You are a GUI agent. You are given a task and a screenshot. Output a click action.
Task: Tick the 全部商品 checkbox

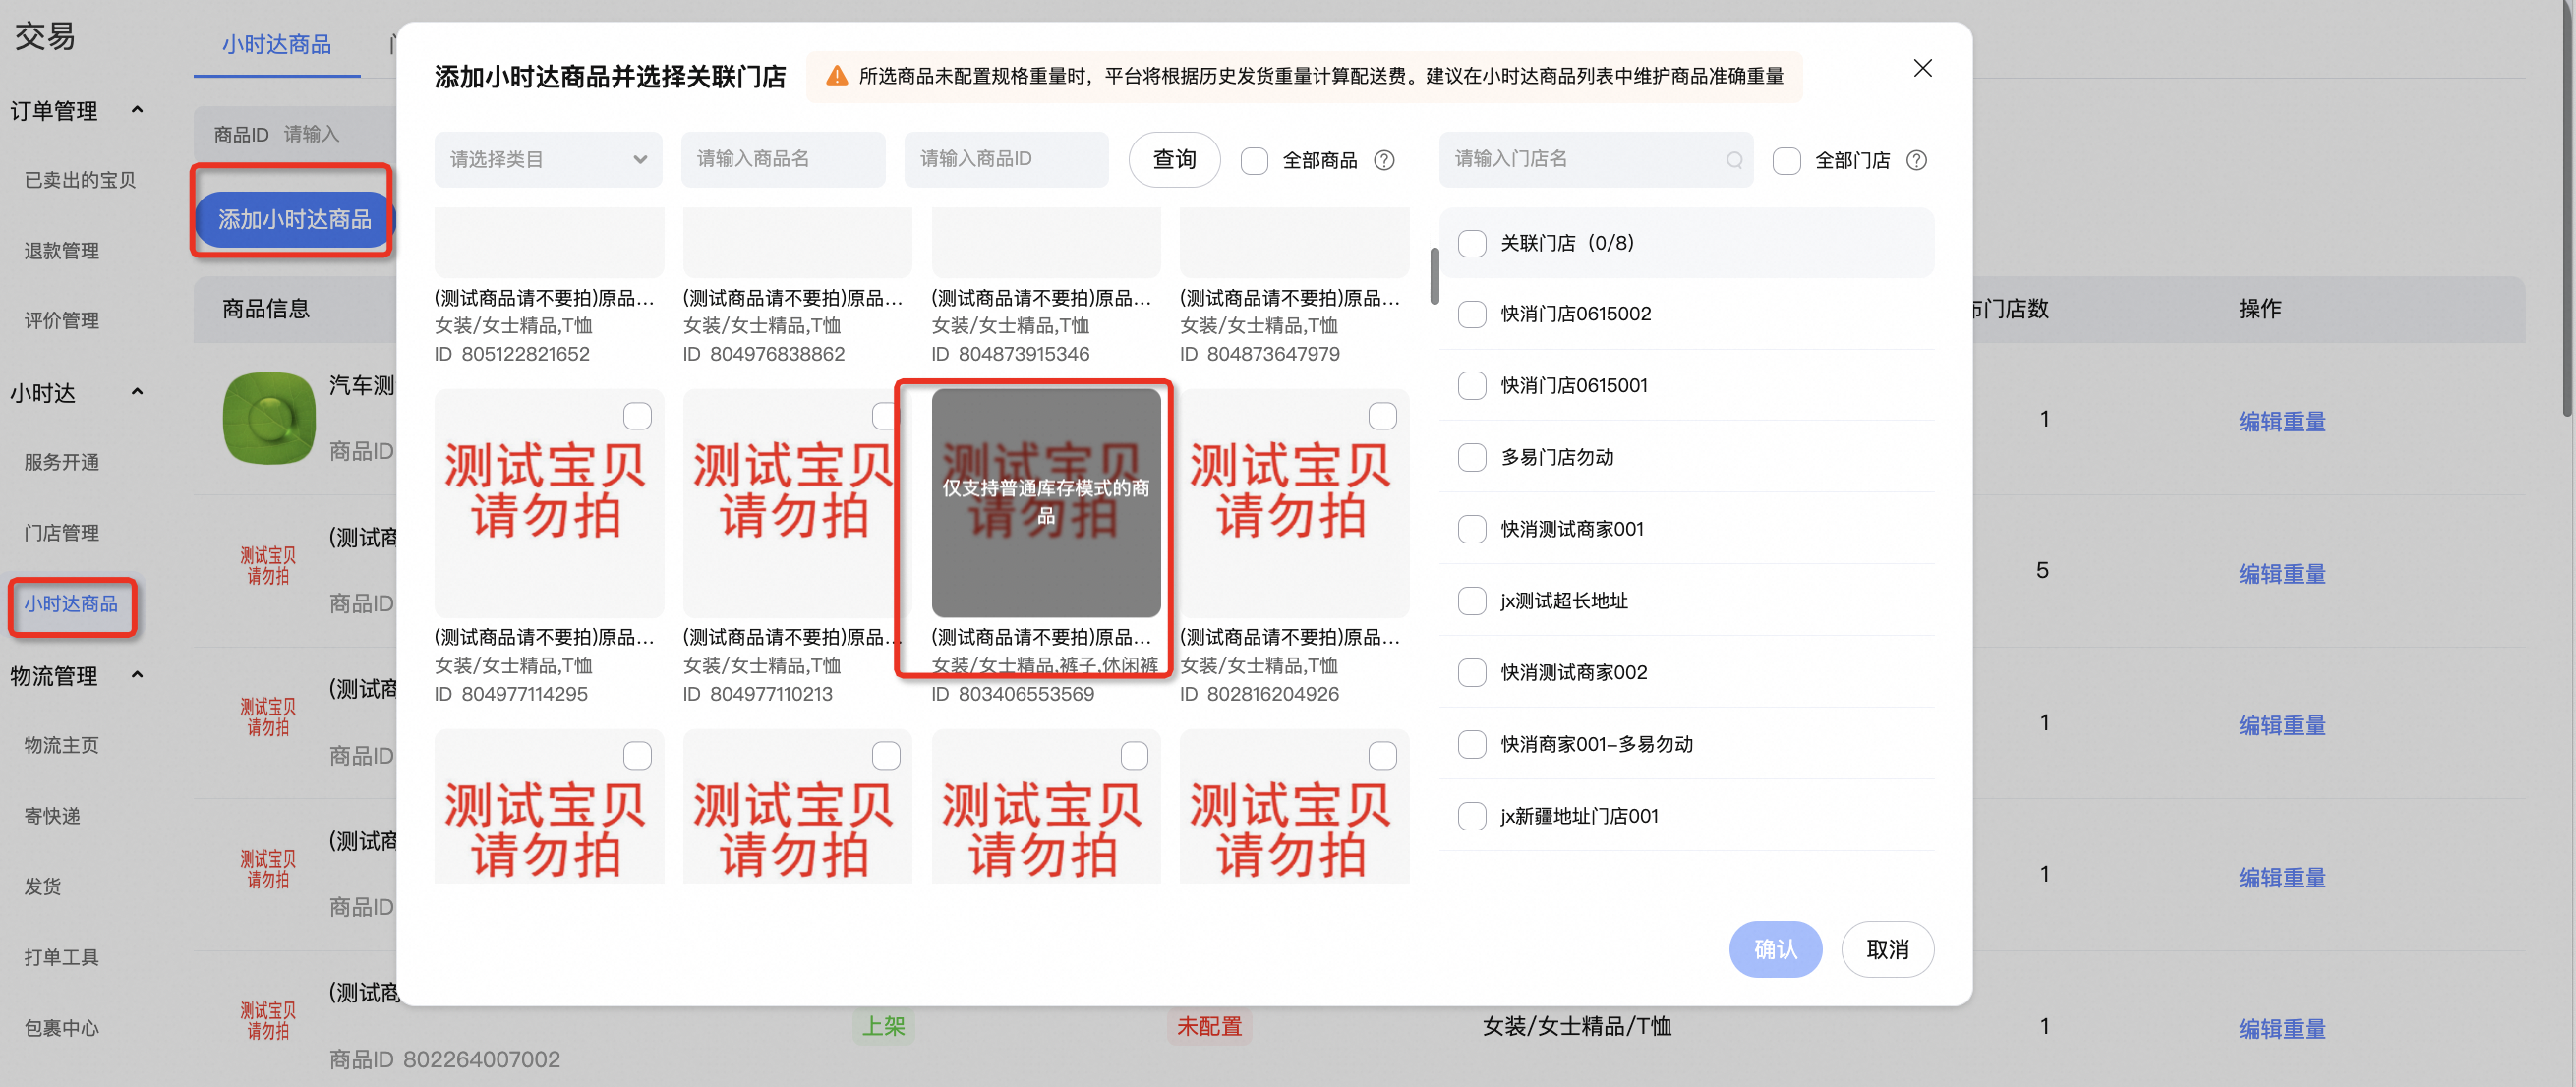point(1254,160)
